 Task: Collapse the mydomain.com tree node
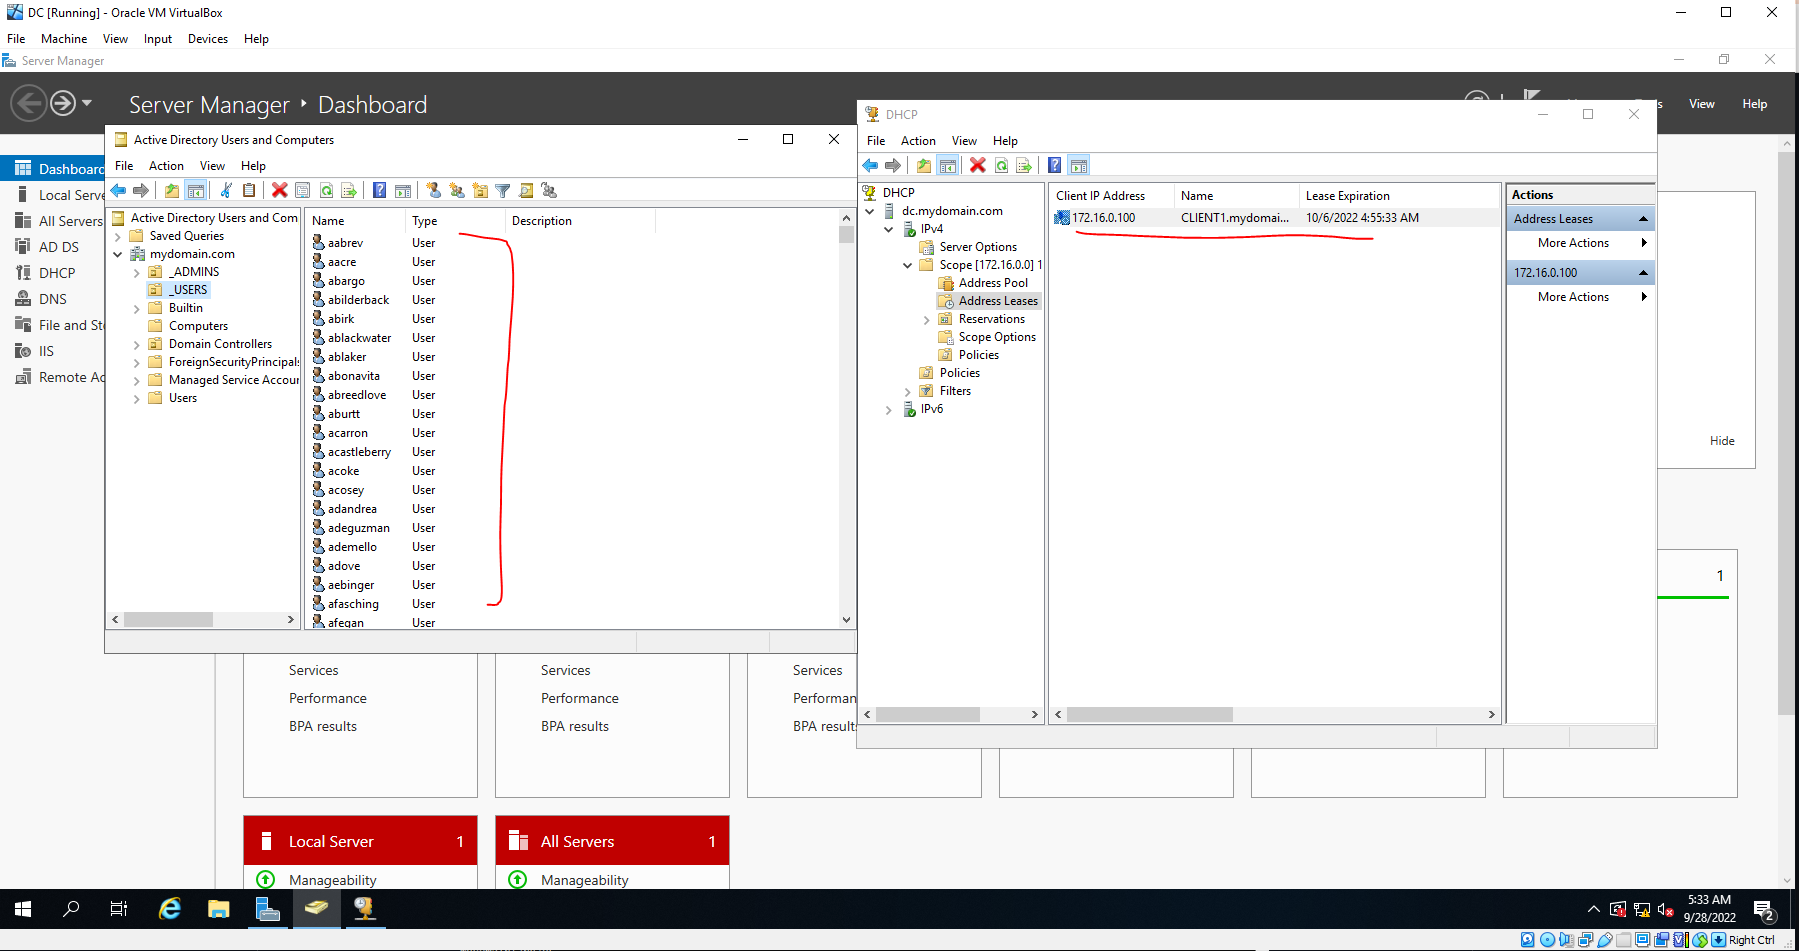118,255
